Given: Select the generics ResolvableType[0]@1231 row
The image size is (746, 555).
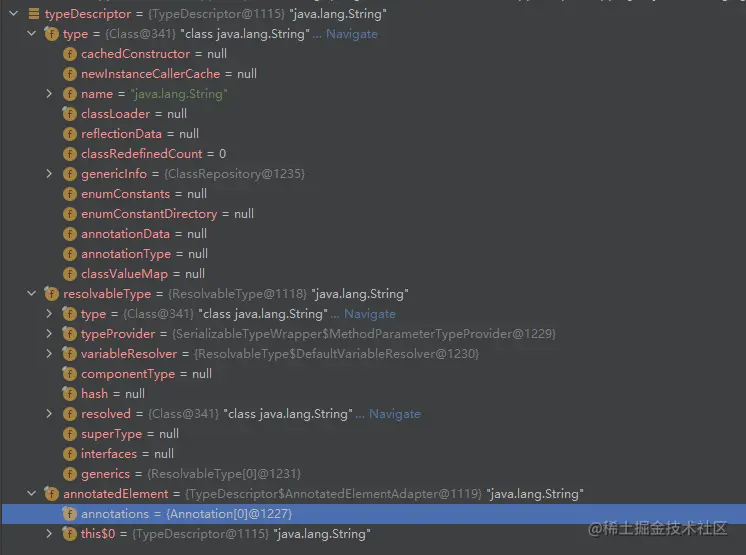Looking at the screenshot, I should (373, 473).
